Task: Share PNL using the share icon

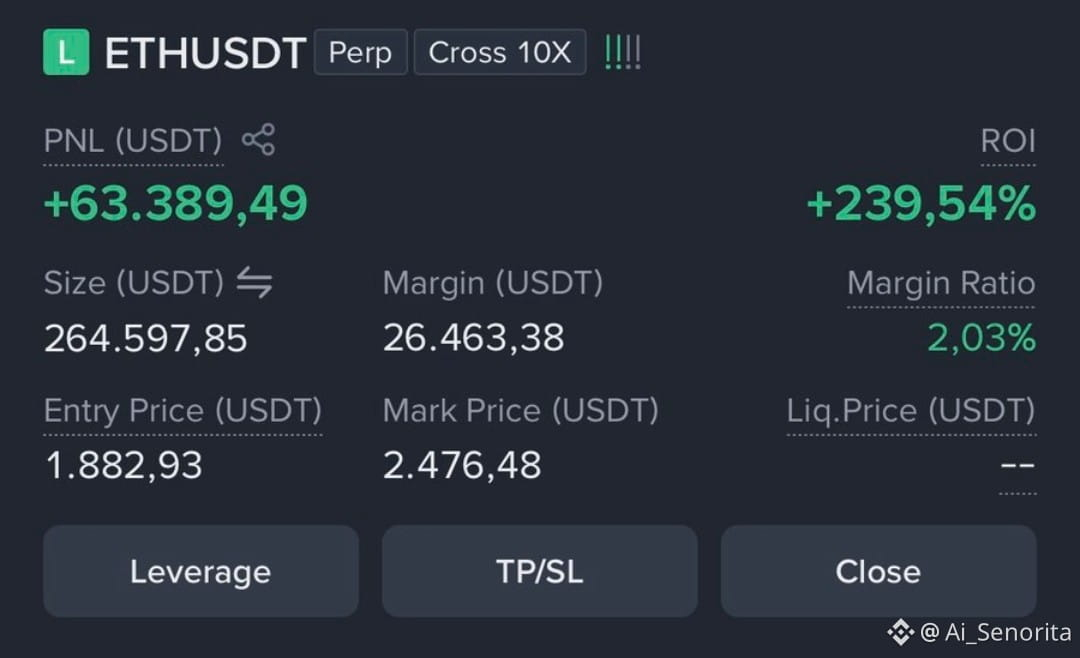Action: 258,140
